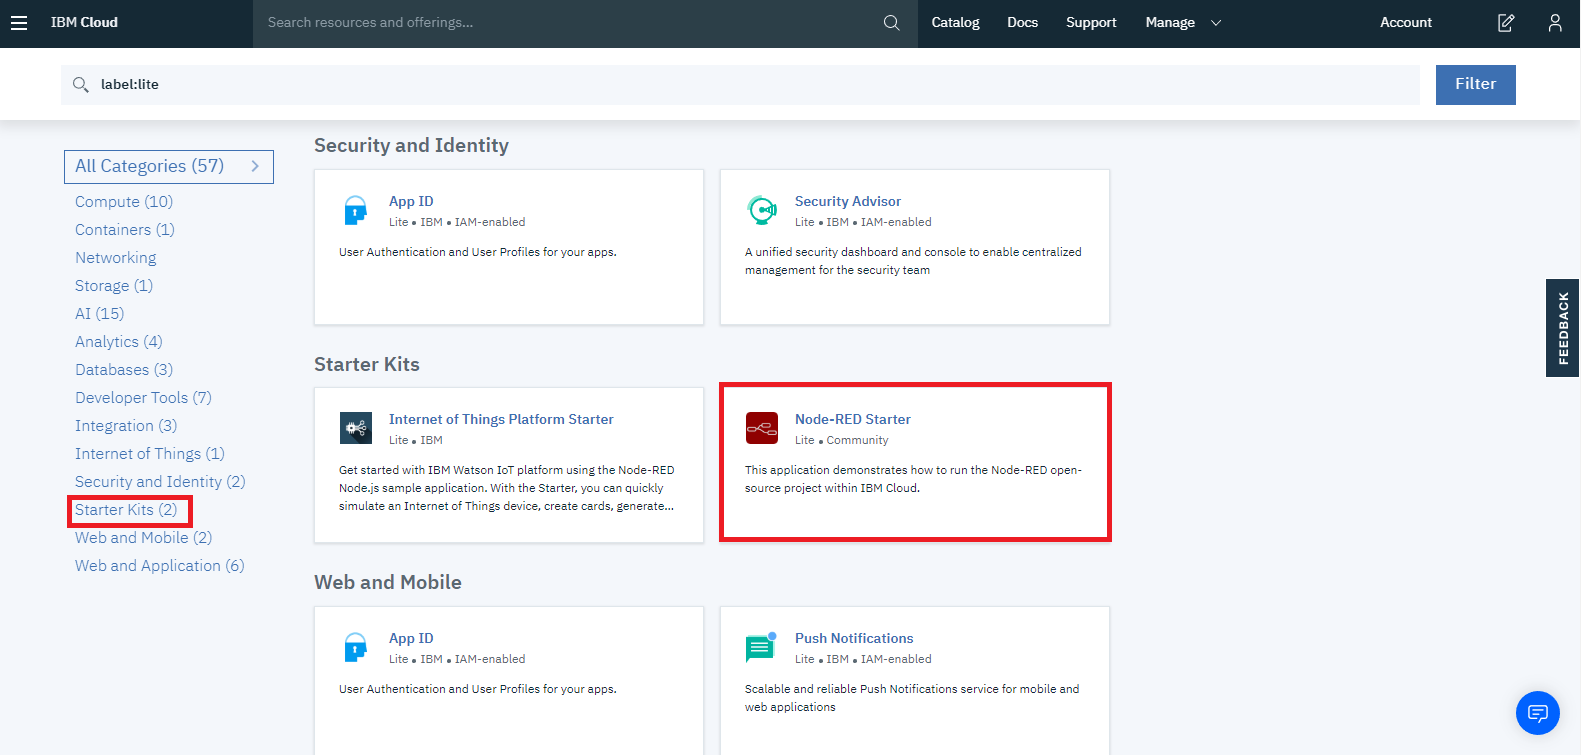The width and height of the screenshot is (1581, 755).
Task: Select the Integration (3) category
Action: (x=126, y=426)
